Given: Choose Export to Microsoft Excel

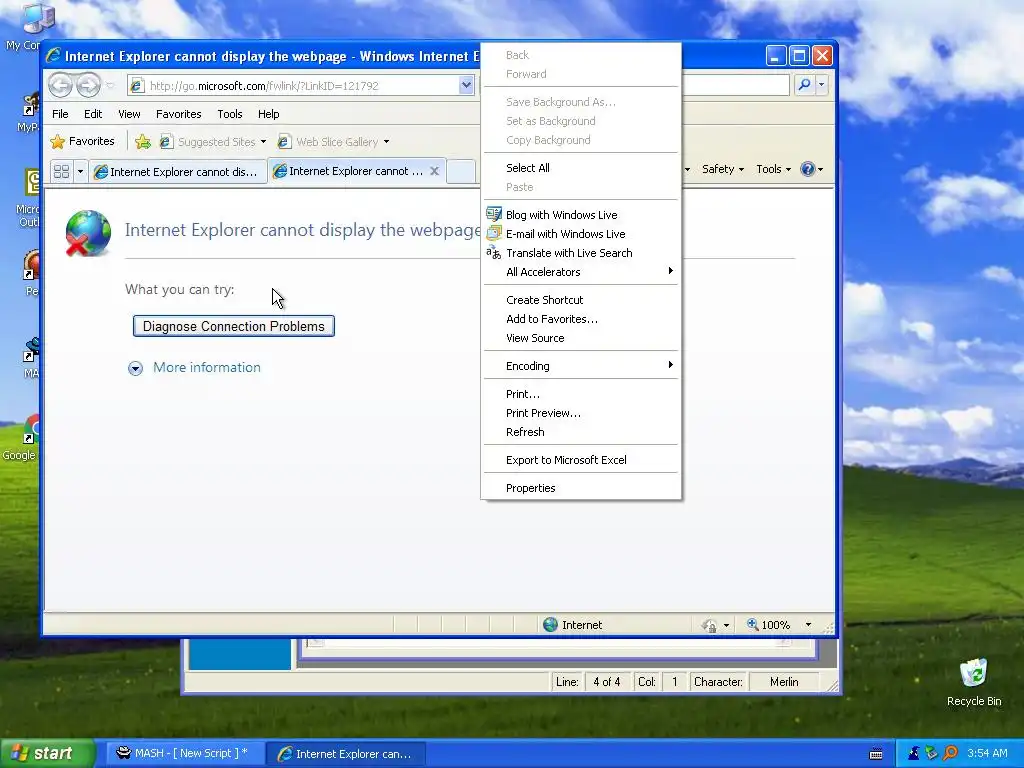Looking at the screenshot, I should click(x=581, y=460).
